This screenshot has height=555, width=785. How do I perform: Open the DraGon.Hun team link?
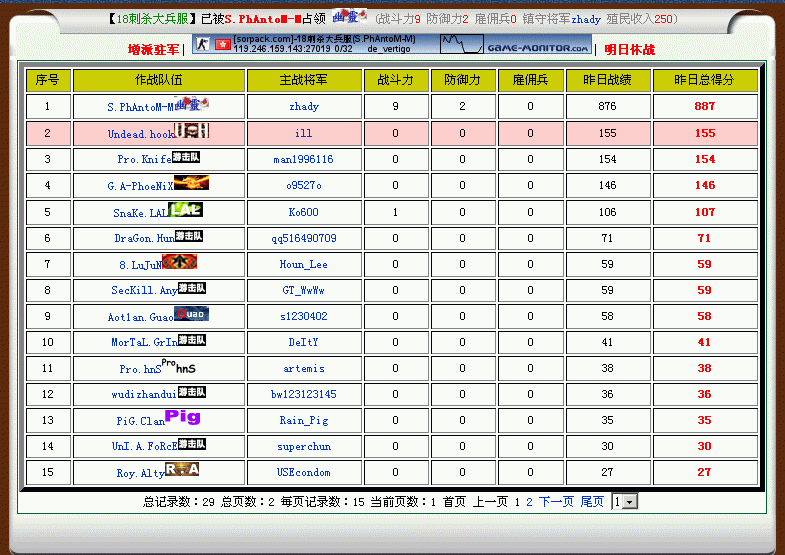tap(144, 239)
